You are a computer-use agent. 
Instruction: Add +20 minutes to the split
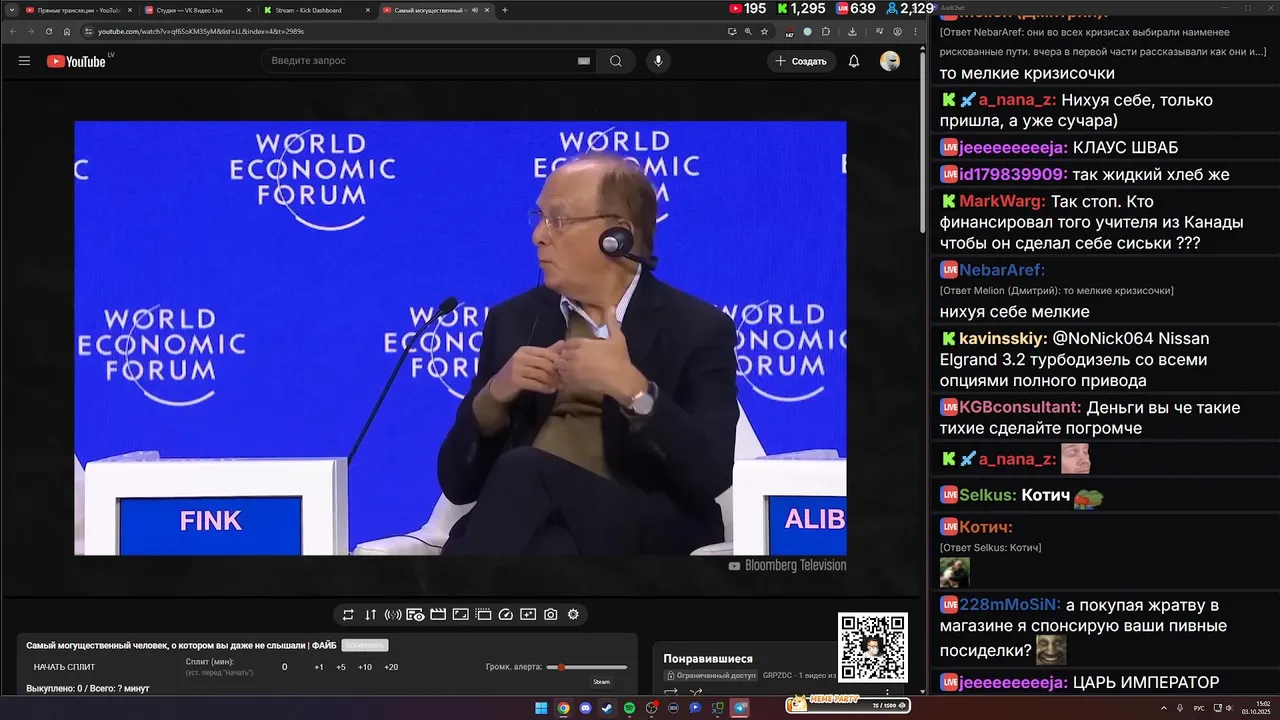click(x=390, y=667)
